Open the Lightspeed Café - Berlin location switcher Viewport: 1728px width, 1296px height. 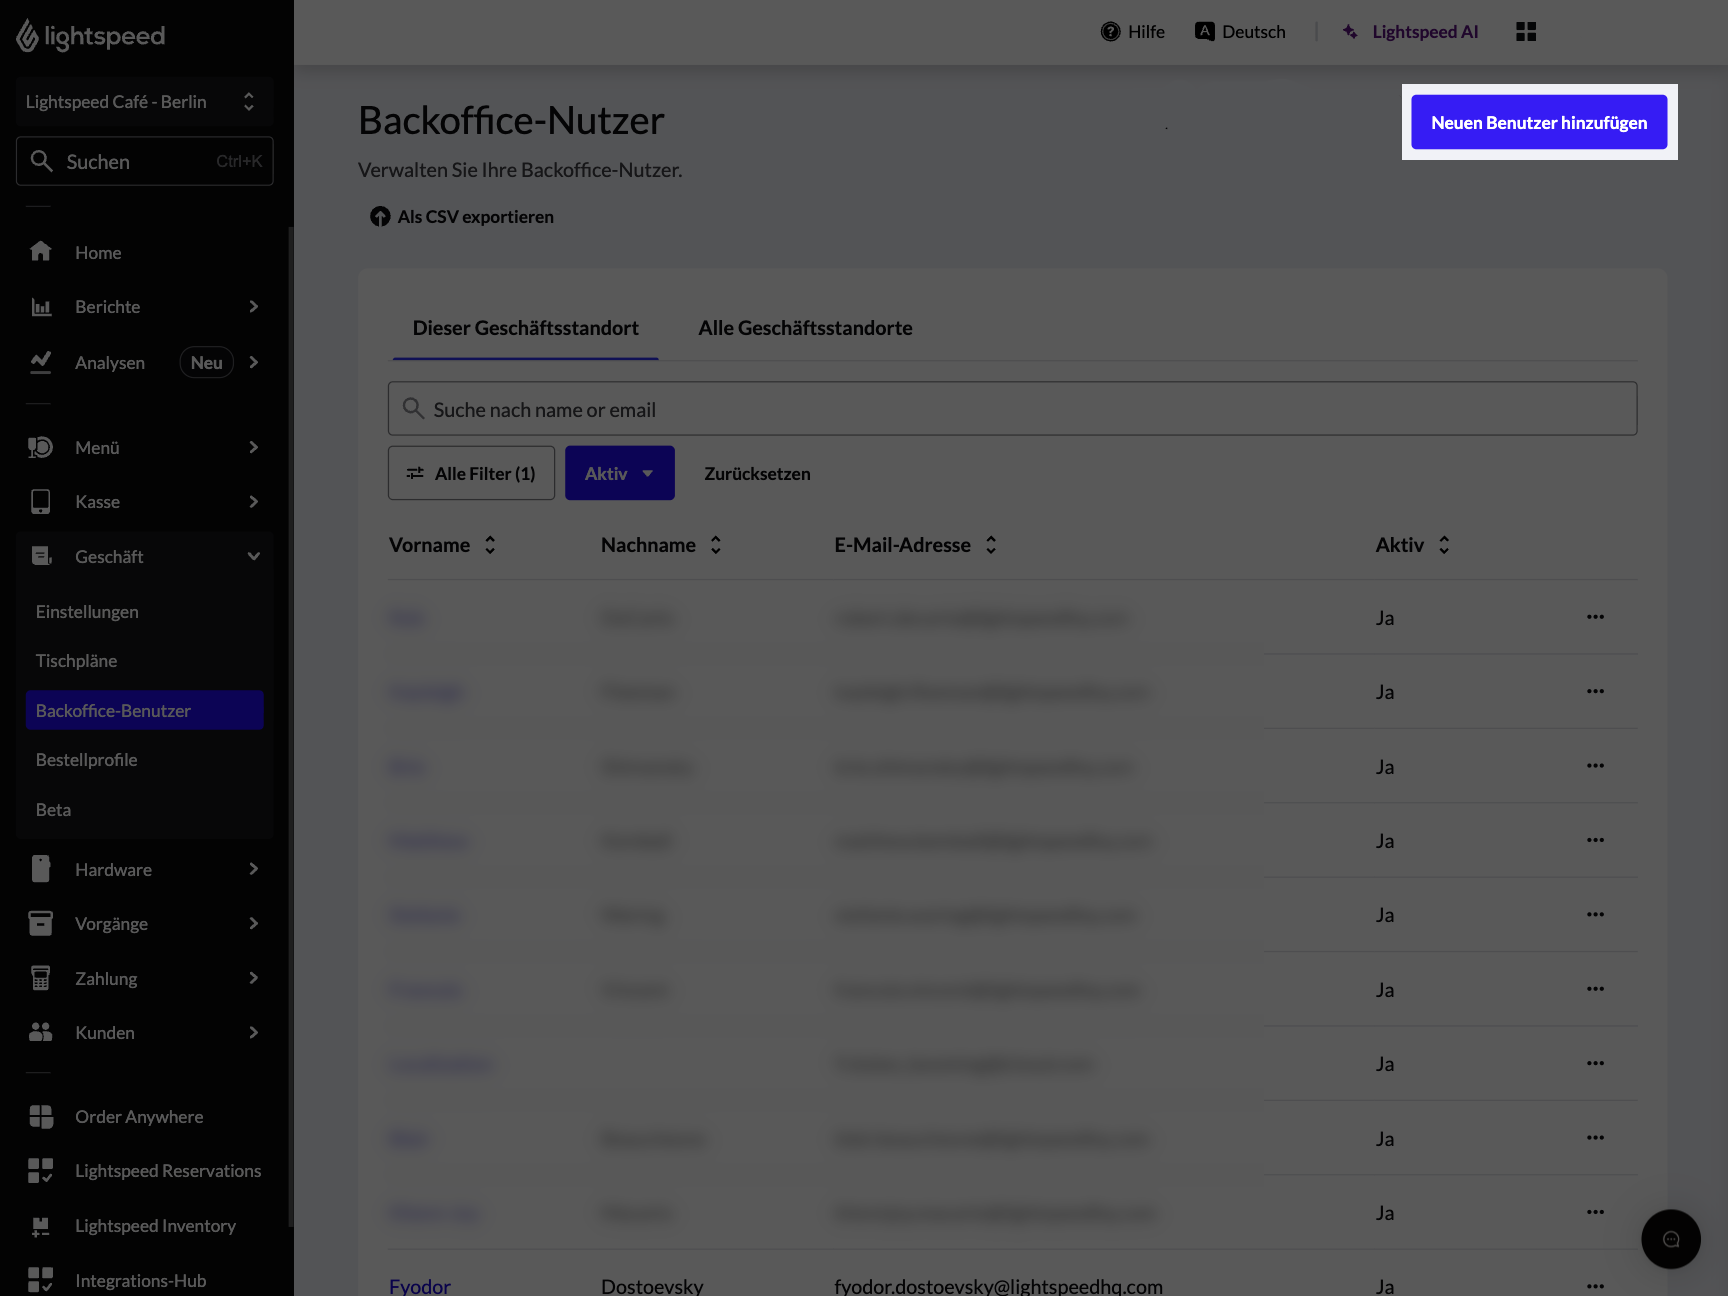(x=145, y=102)
